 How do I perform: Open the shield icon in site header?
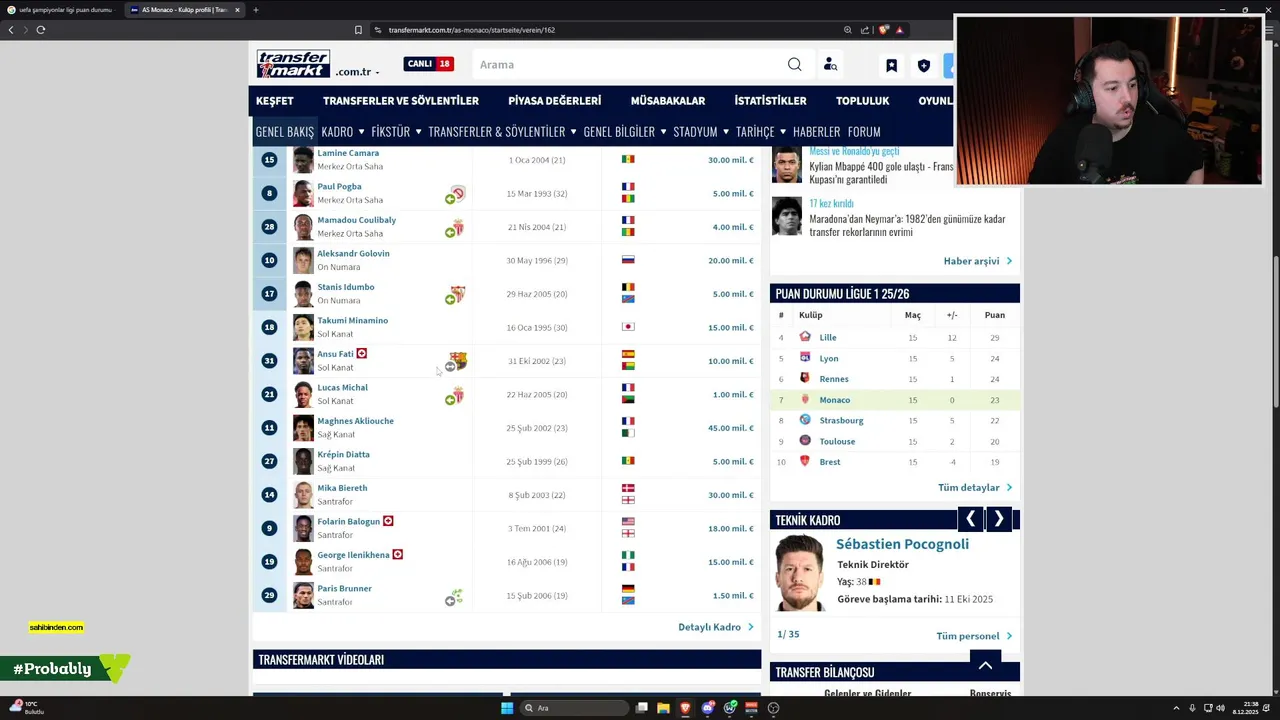[924, 65]
